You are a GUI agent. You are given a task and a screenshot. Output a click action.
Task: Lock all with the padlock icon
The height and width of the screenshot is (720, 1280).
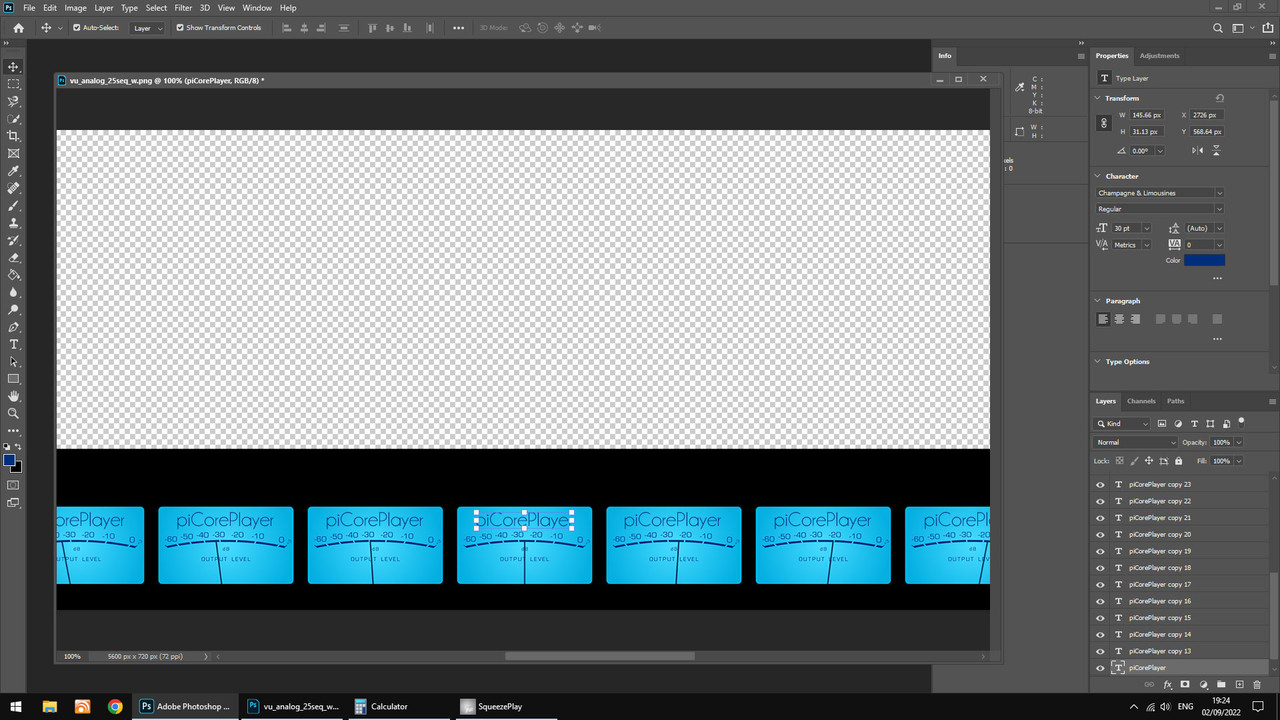click(x=1178, y=461)
